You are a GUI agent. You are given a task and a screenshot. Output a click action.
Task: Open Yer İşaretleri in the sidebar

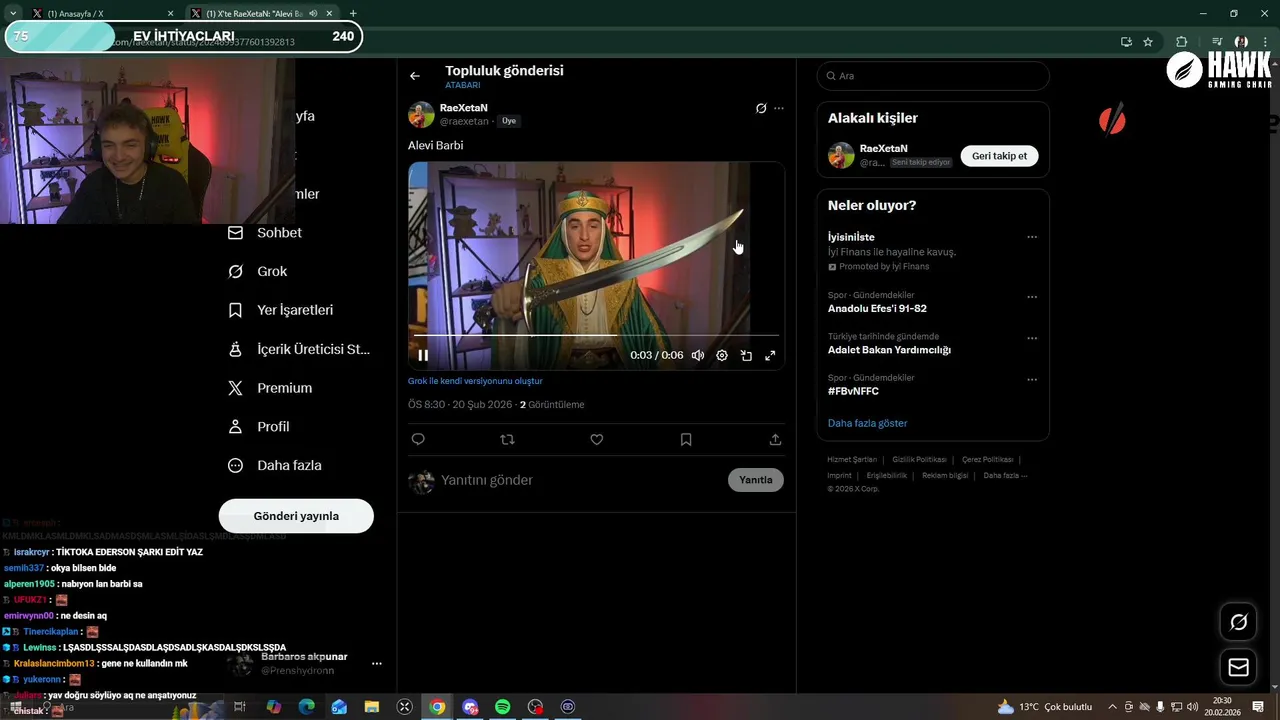281,310
